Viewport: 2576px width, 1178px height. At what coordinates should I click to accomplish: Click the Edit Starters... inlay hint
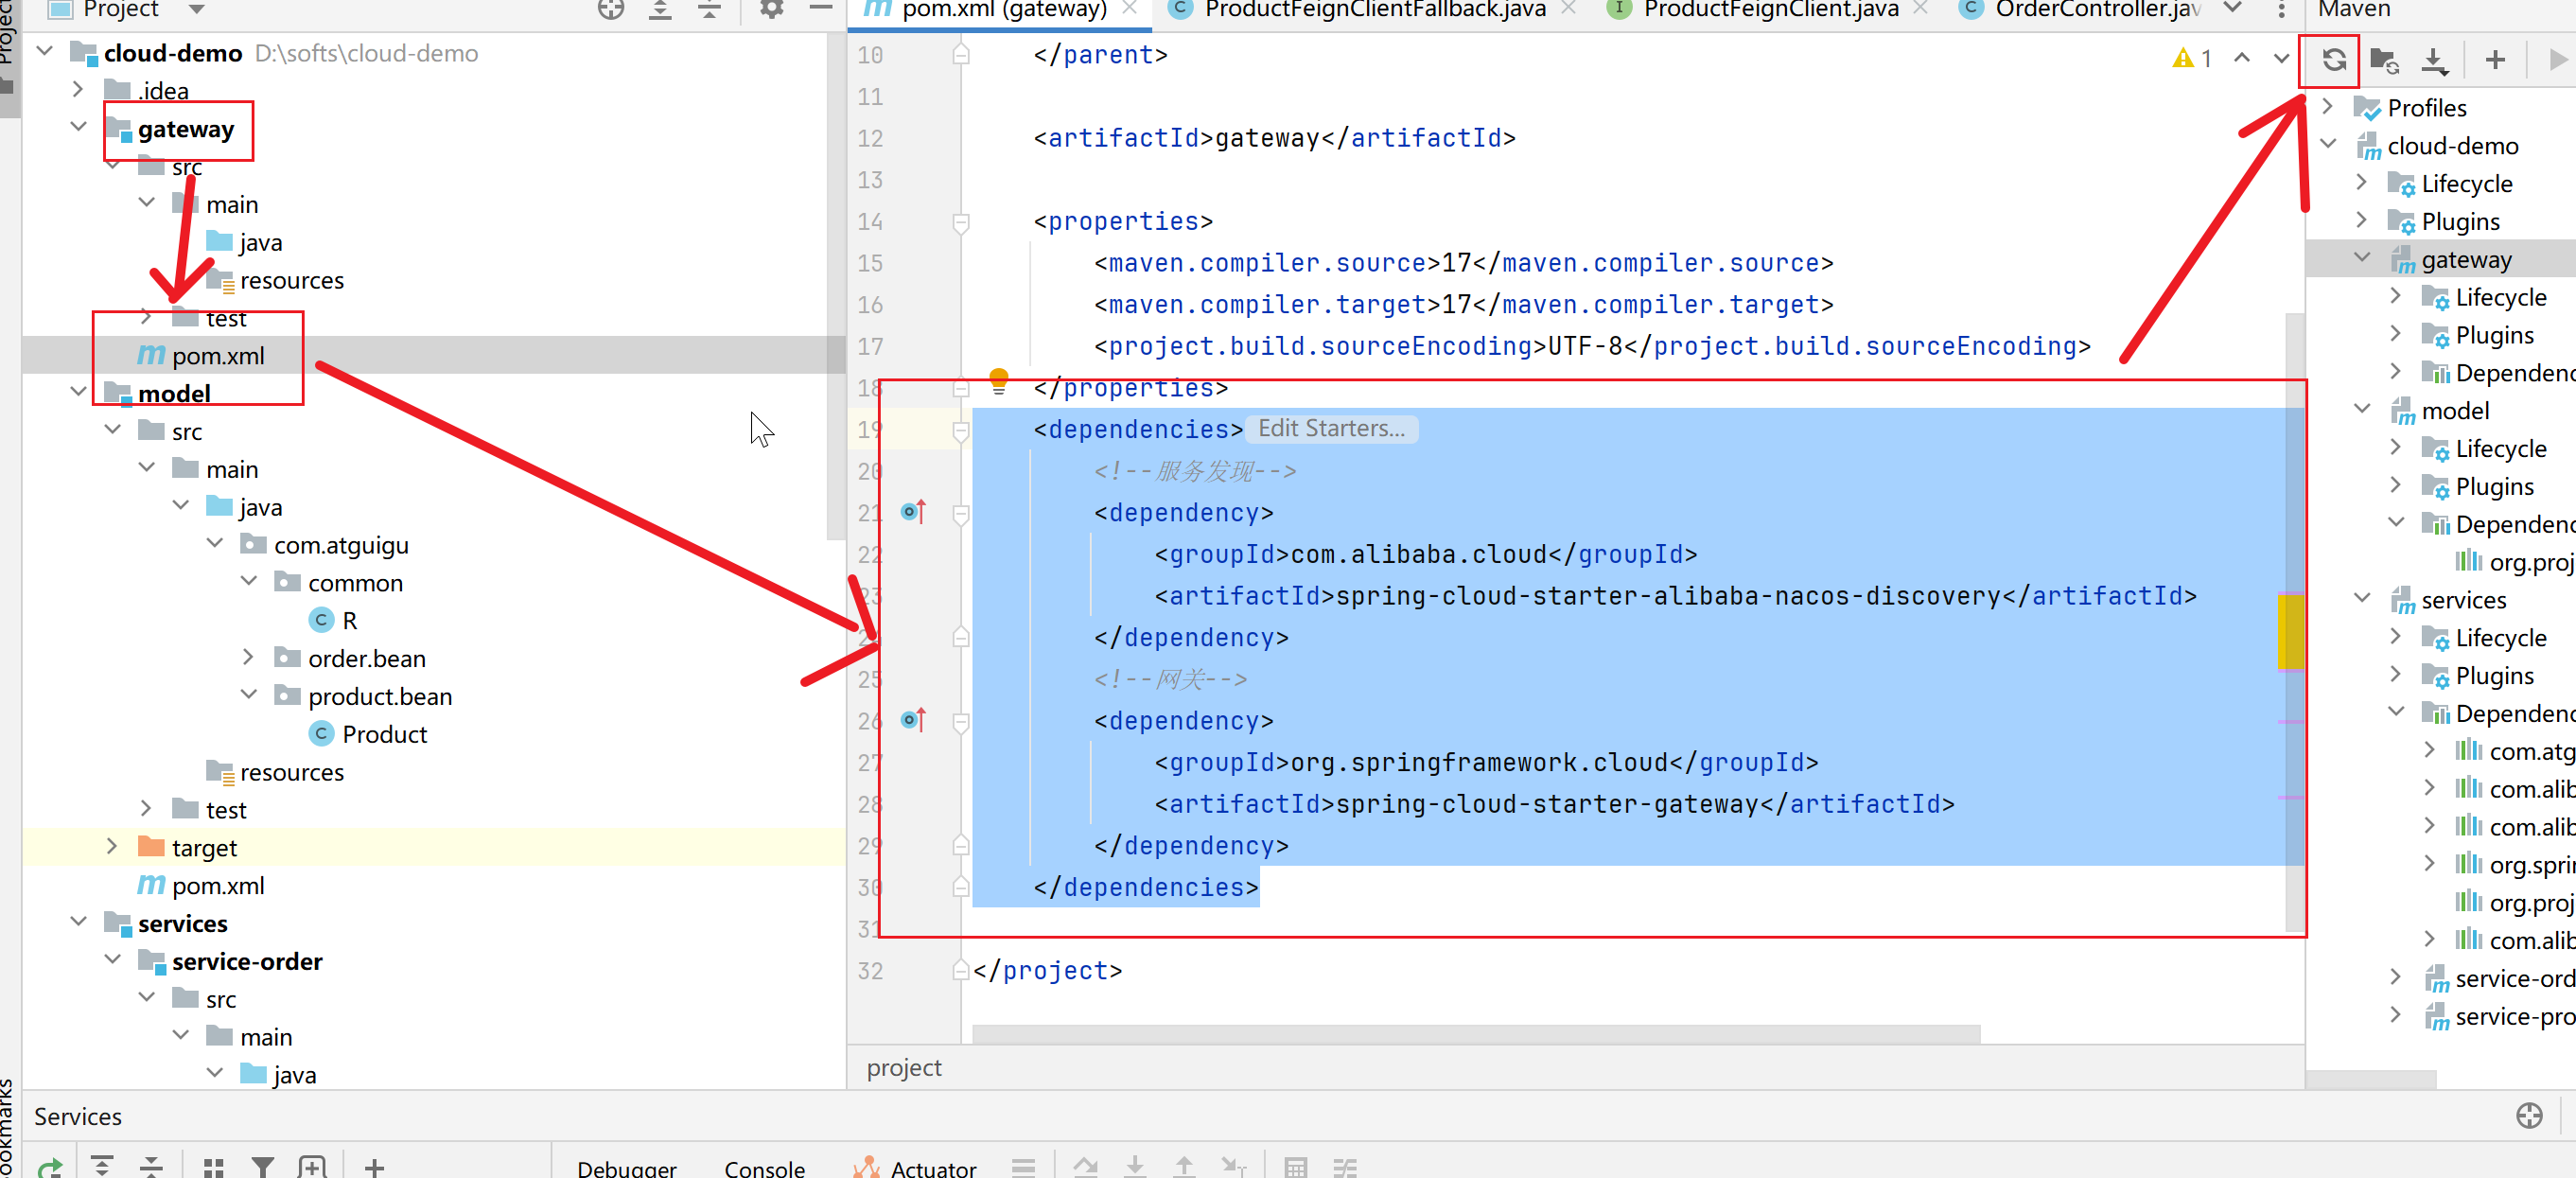1331,428
